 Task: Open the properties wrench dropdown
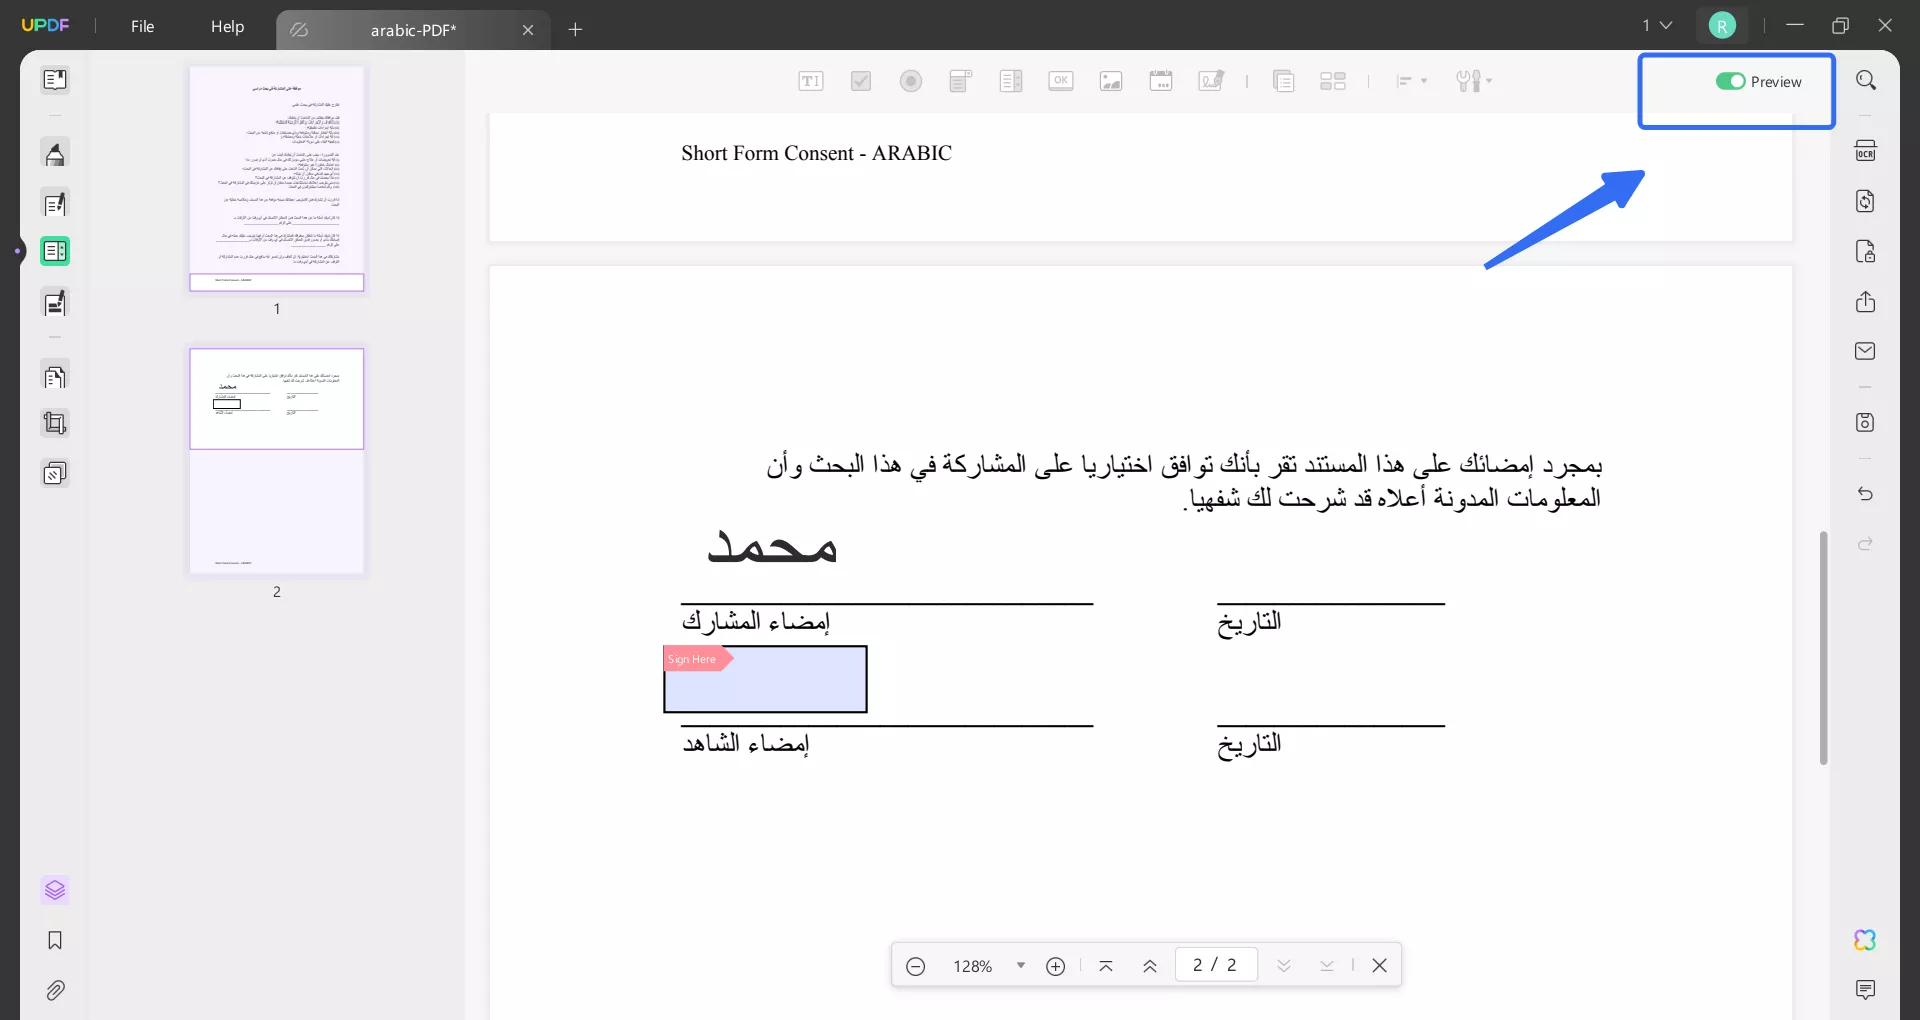click(x=1474, y=81)
